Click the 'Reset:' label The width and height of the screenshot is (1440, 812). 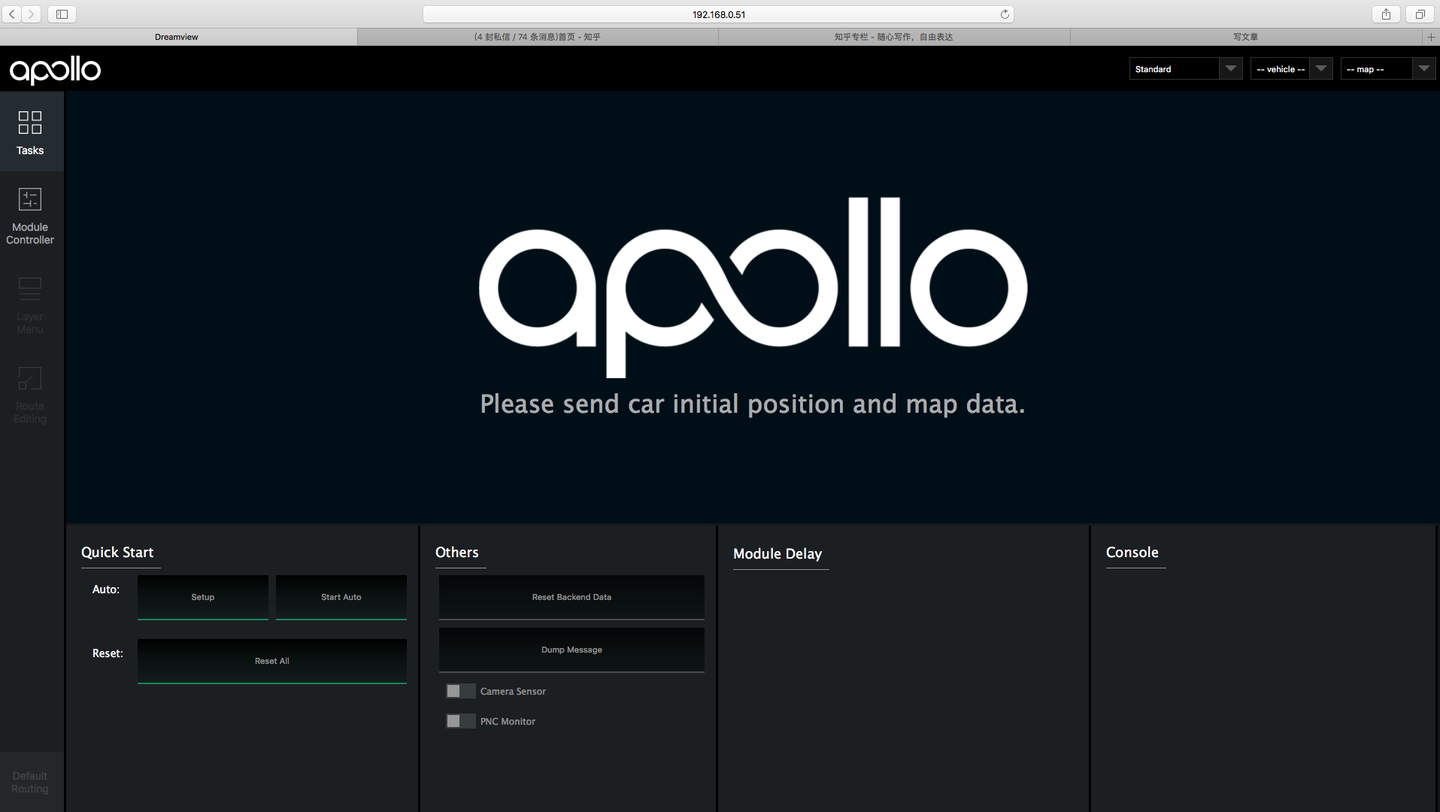click(x=107, y=653)
